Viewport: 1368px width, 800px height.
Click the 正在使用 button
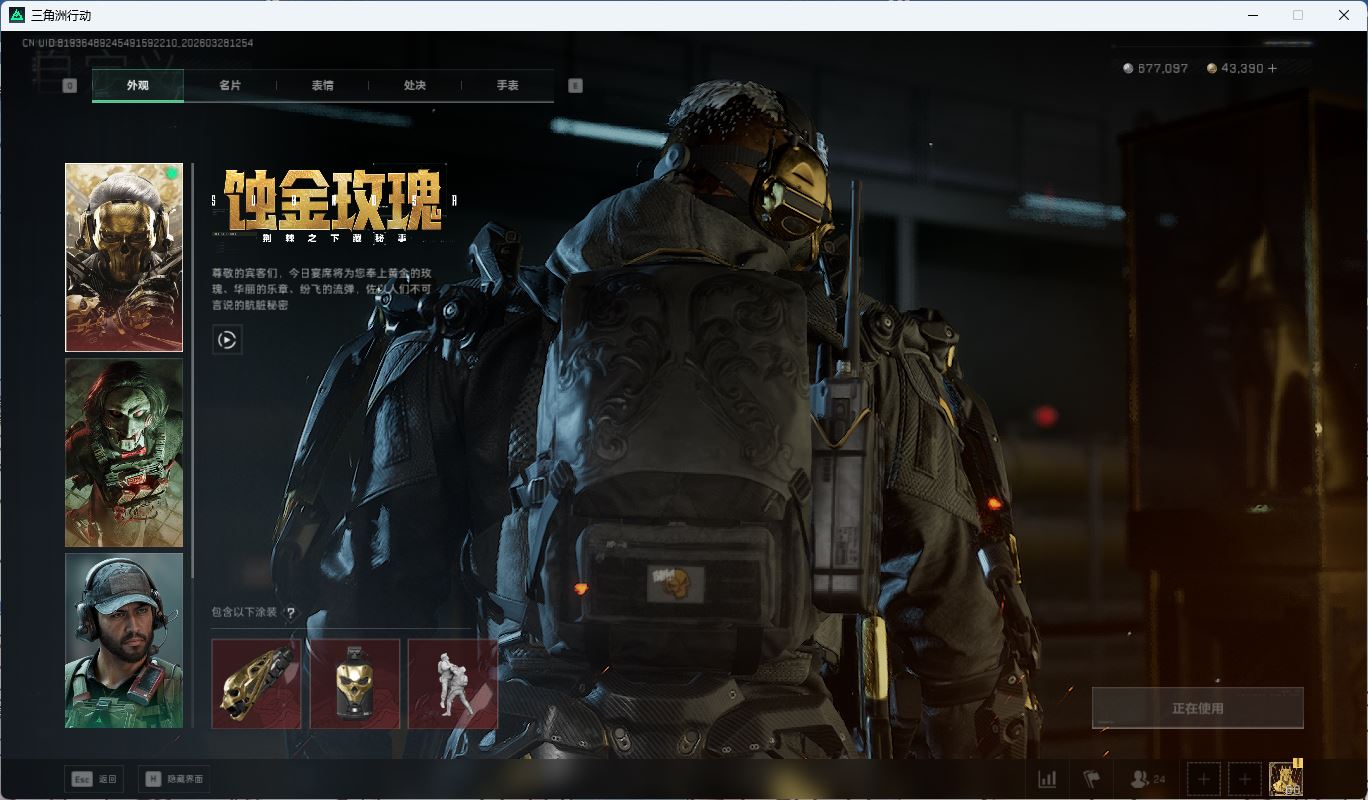point(1197,708)
